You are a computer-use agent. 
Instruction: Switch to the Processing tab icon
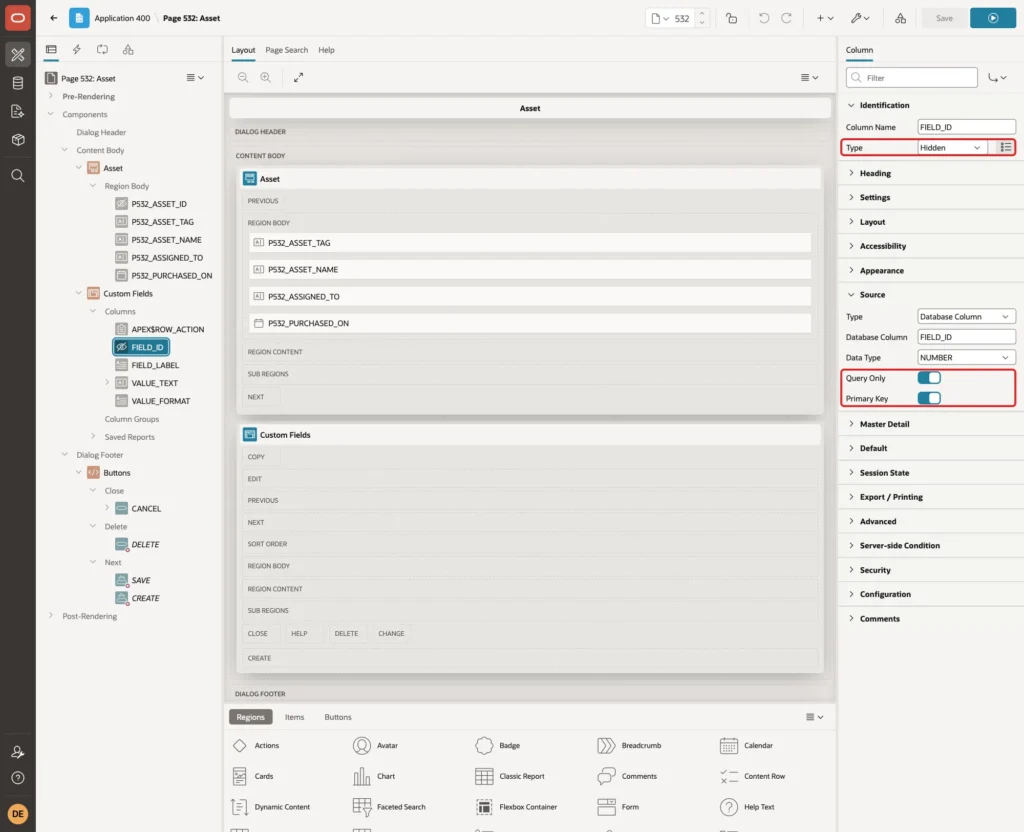102,50
